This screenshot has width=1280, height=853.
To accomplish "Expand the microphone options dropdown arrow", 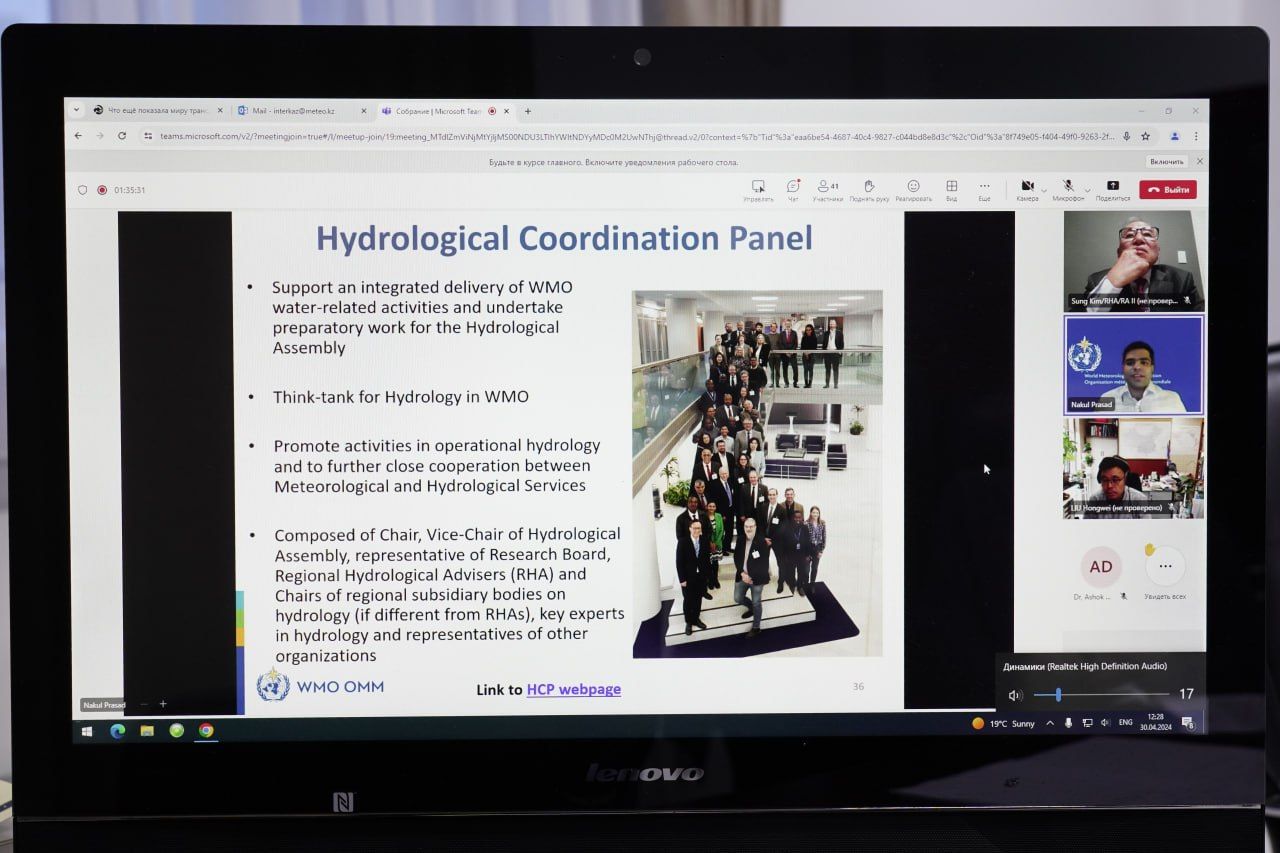I will 1087,190.
